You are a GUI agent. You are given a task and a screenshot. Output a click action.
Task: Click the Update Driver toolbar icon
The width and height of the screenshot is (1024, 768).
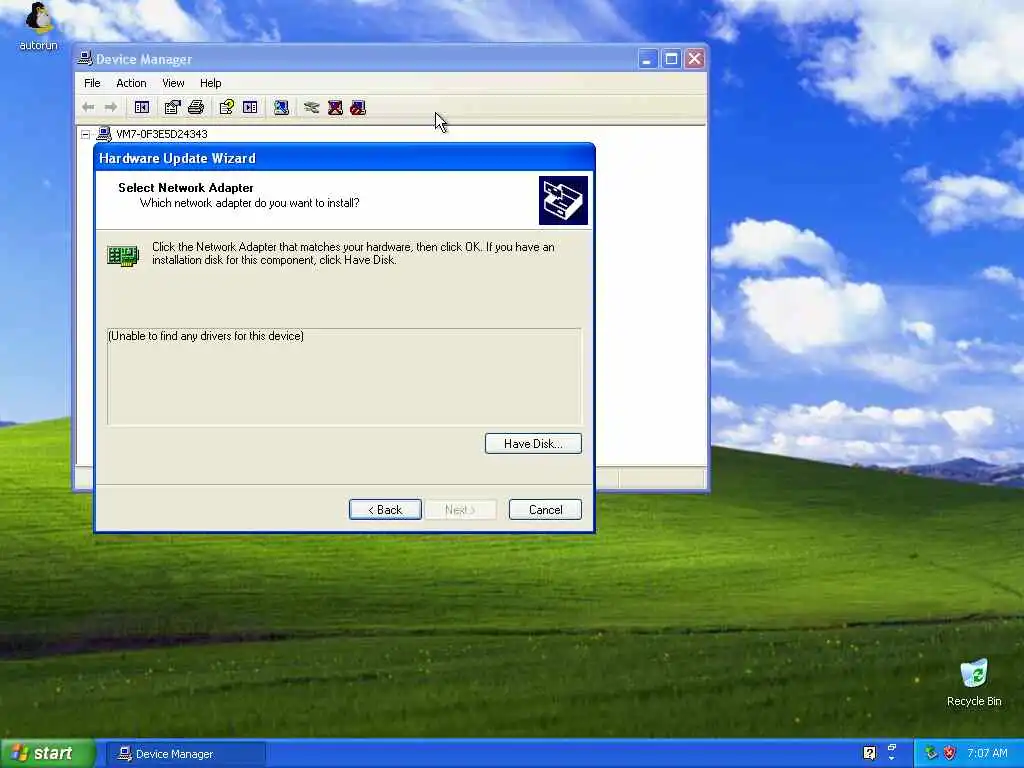(x=312, y=107)
